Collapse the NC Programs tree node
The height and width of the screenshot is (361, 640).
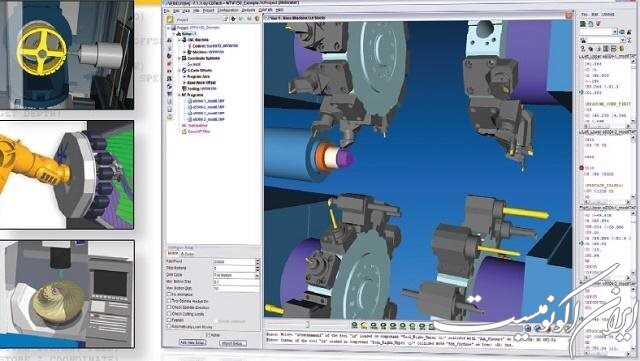(179, 95)
